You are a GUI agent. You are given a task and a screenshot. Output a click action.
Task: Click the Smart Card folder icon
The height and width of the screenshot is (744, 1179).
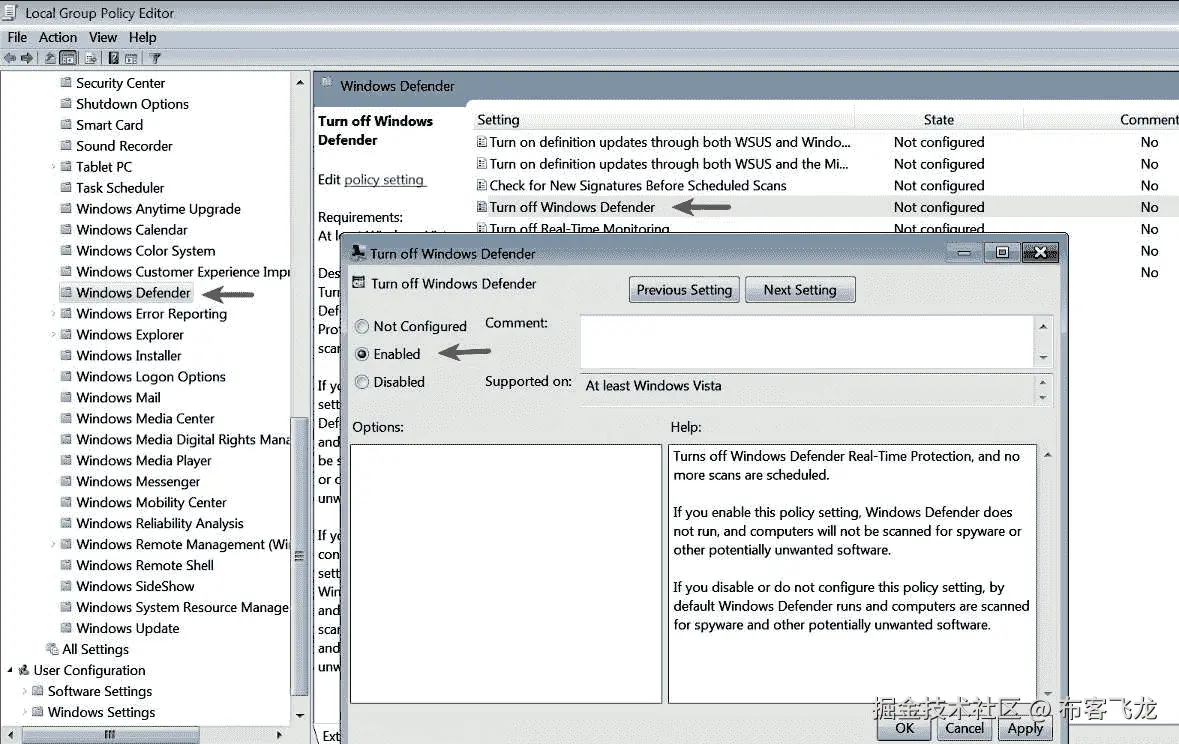click(66, 125)
